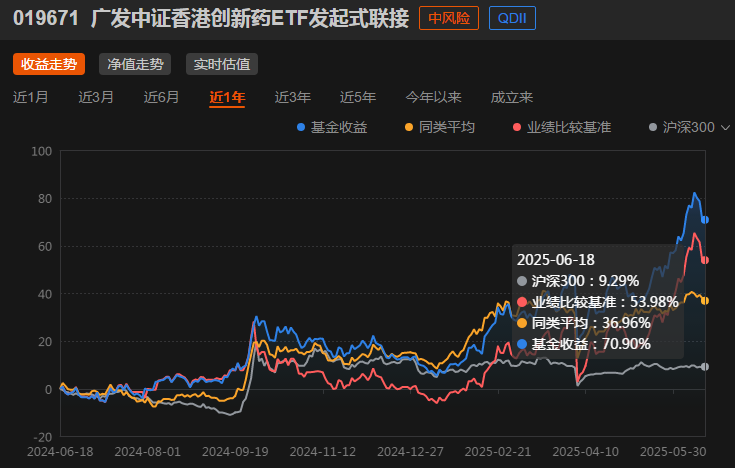Click the 中风险 risk badge
Screen dimensions: 735x468
click(449, 18)
